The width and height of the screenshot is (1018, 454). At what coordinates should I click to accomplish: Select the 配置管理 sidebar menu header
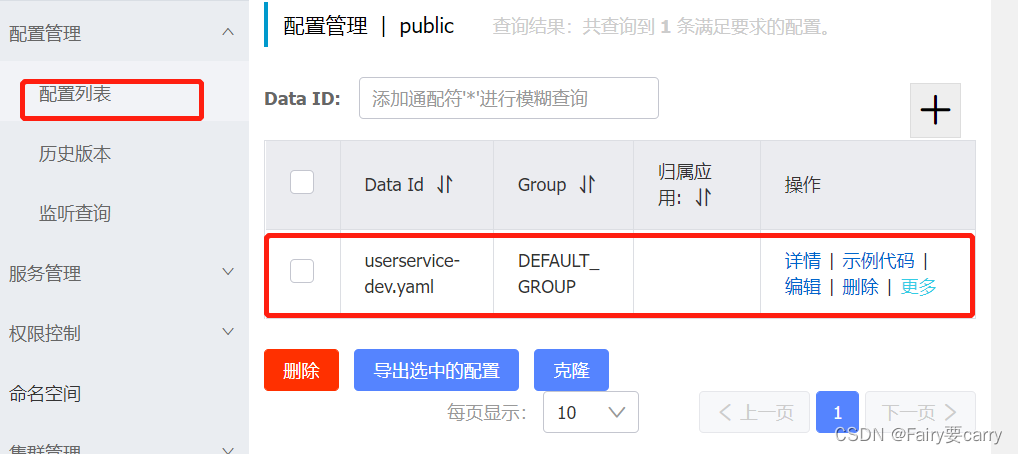pos(45,34)
